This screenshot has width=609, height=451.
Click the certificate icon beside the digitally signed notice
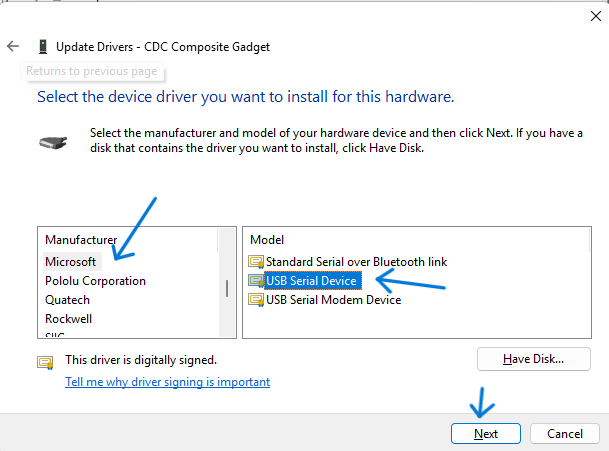click(46, 361)
